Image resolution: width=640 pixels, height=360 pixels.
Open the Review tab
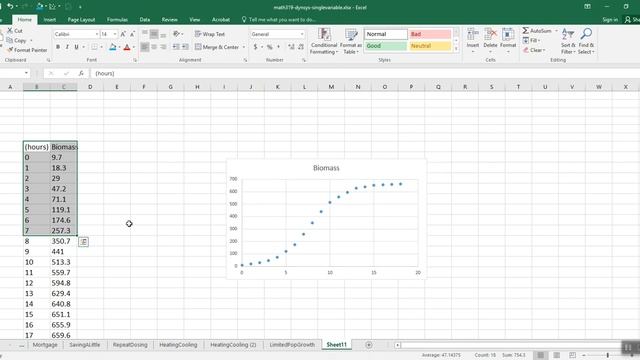[169, 20]
